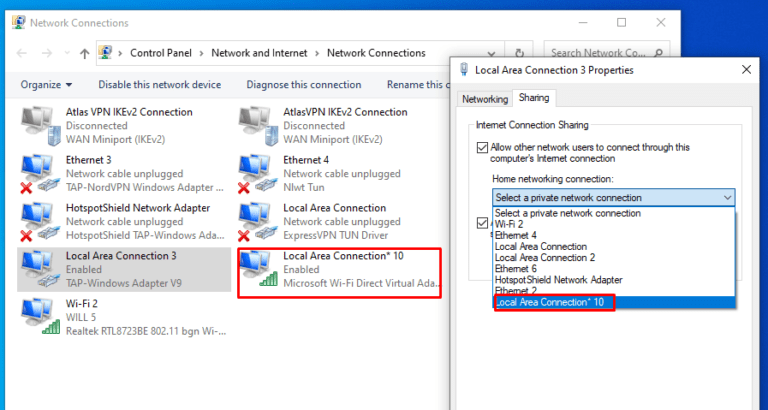Select the Sharing tab

(x=534, y=97)
